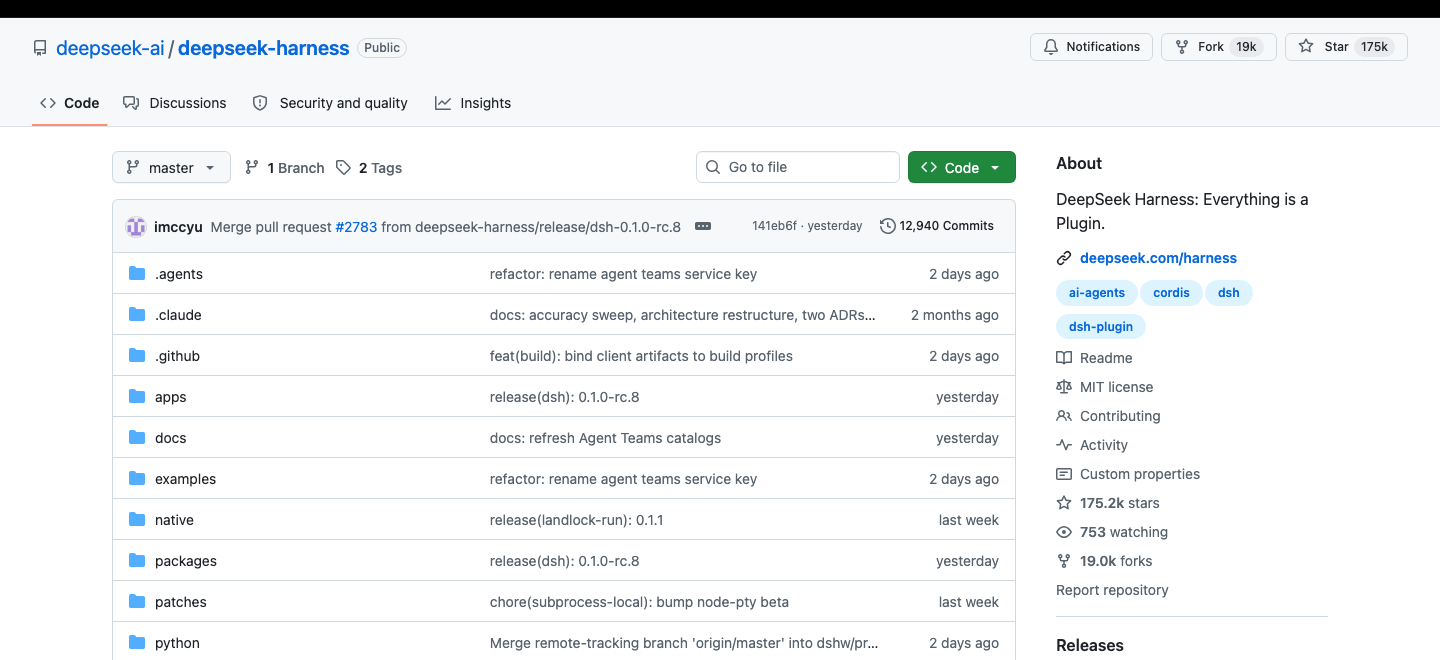Click the link icon next to deepseek.com/harness
Image resolution: width=1440 pixels, height=660 pixels.
click(1064, 258)
